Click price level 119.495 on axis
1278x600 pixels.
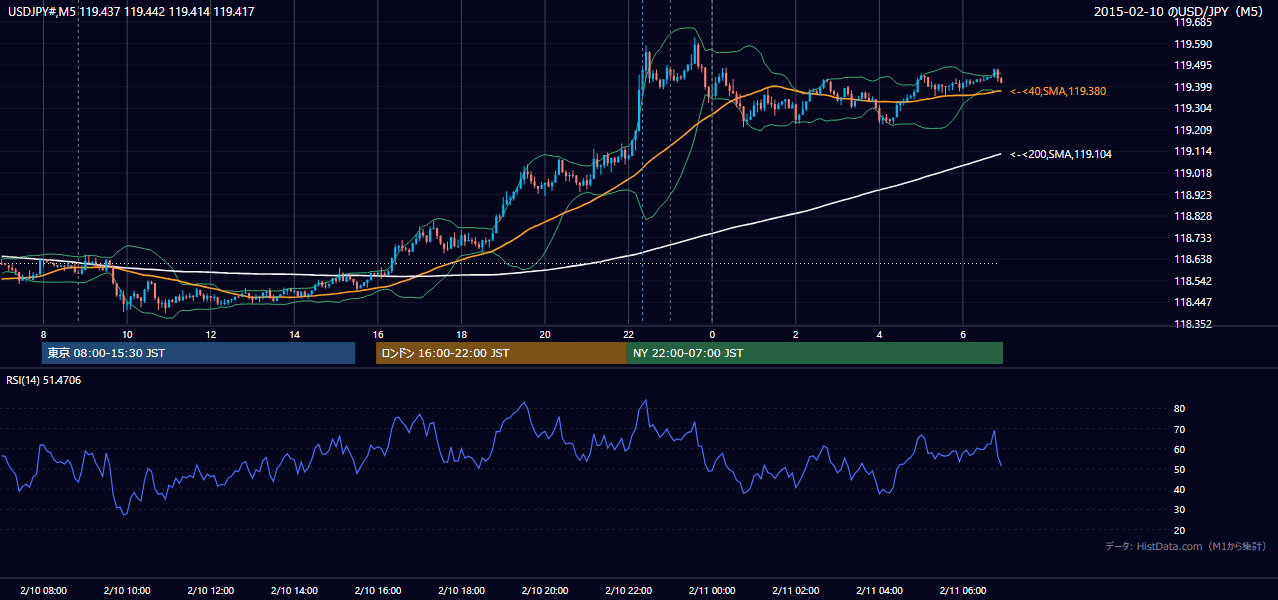click(x=1192, y=65)
